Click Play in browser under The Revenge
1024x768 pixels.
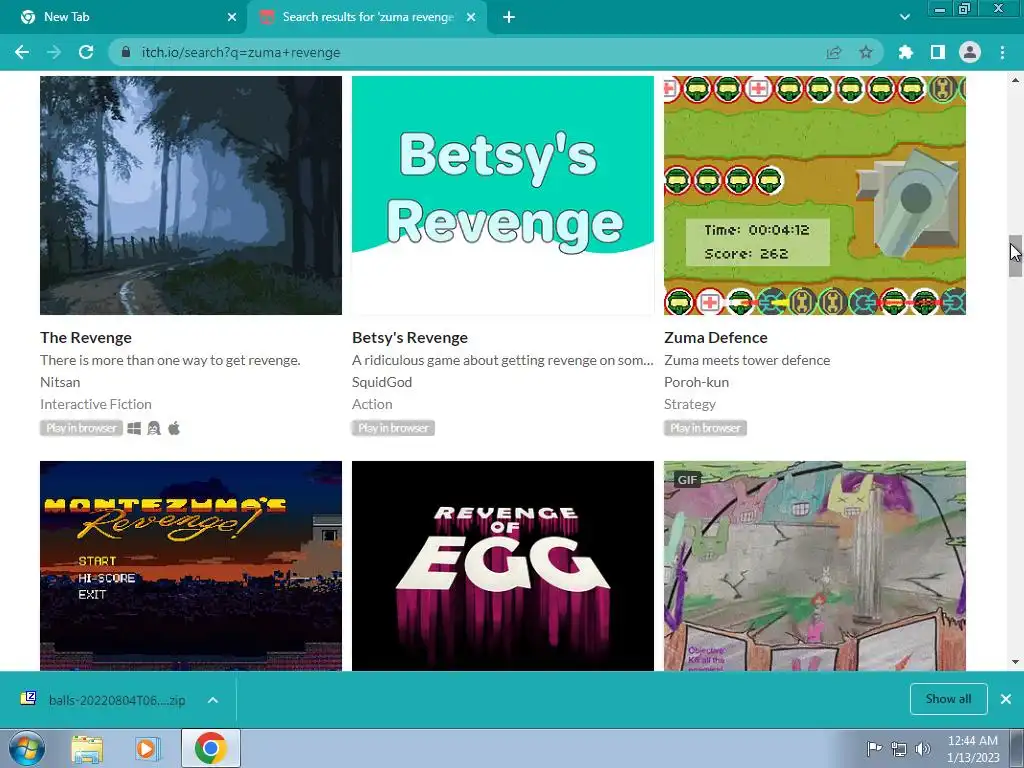pyautogui.click(x=81, y=428)
